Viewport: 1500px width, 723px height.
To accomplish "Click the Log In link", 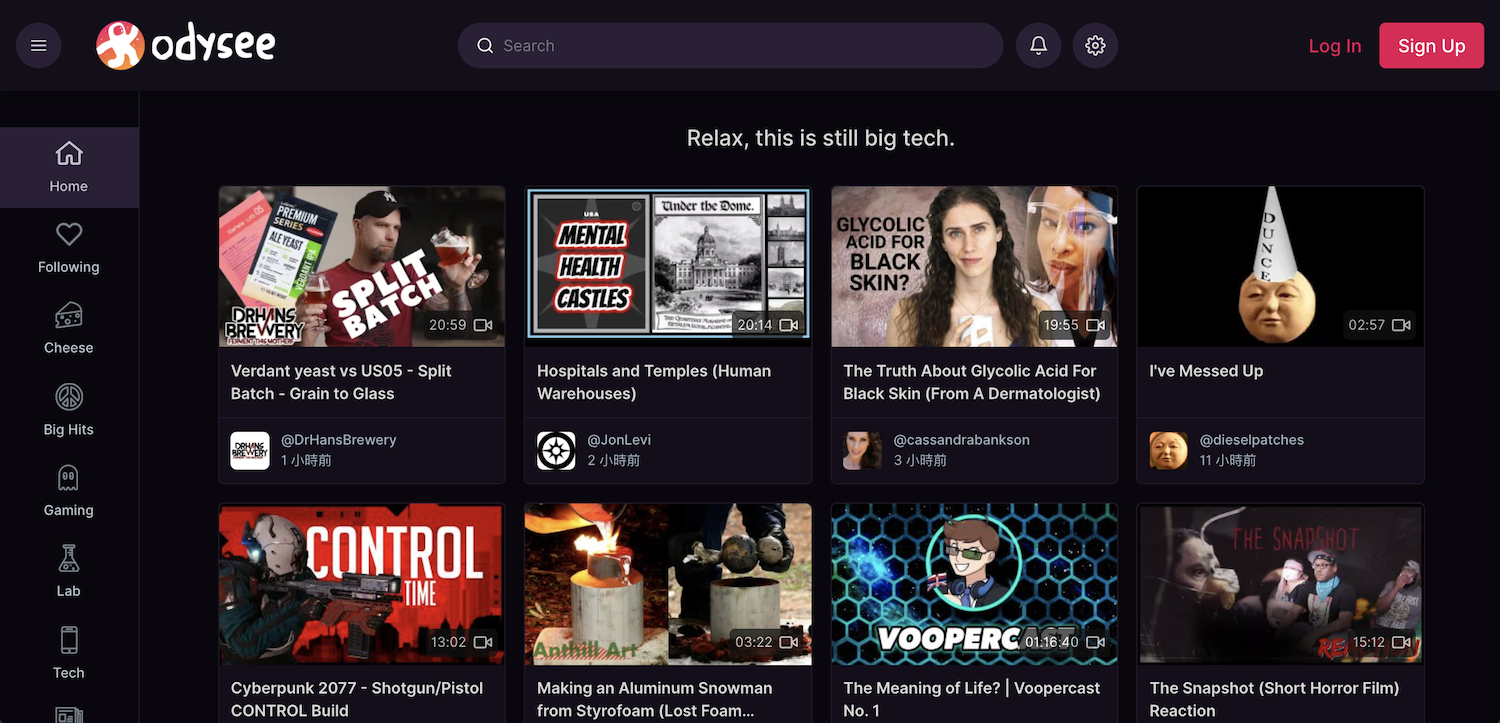I will 1335,46.
